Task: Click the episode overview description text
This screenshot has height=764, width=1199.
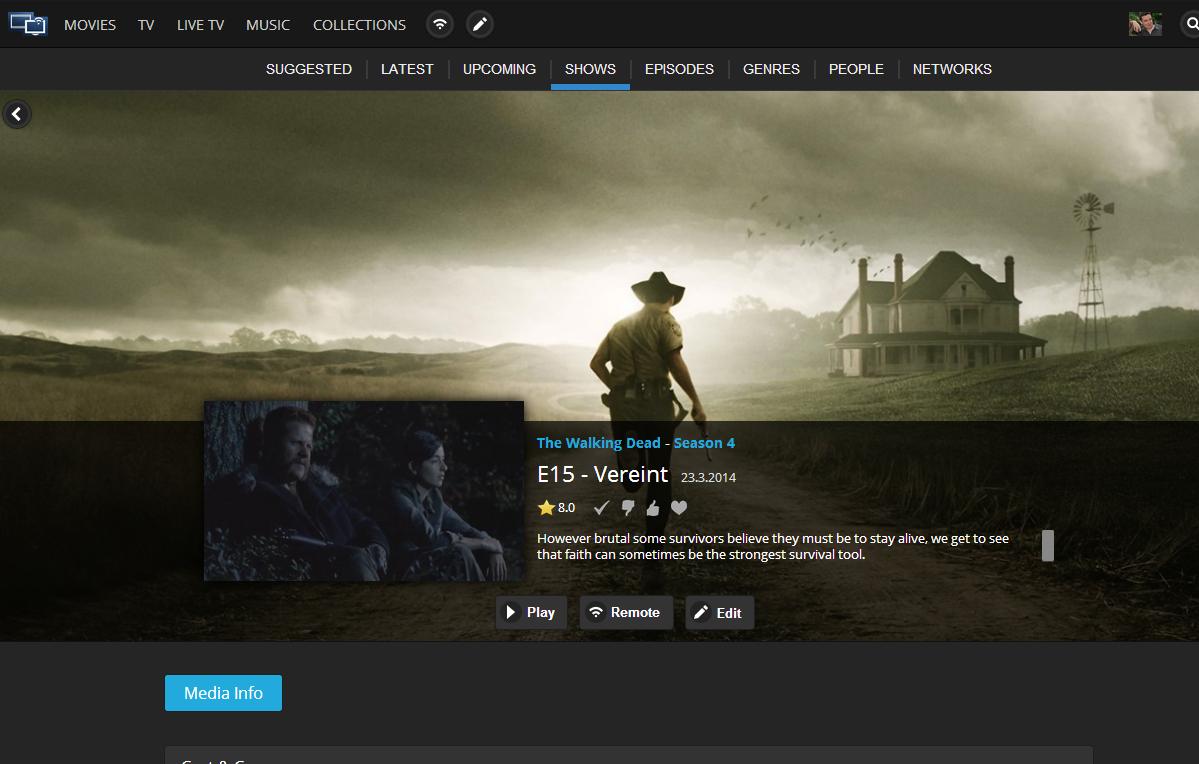Action: [x=773, y=546]
